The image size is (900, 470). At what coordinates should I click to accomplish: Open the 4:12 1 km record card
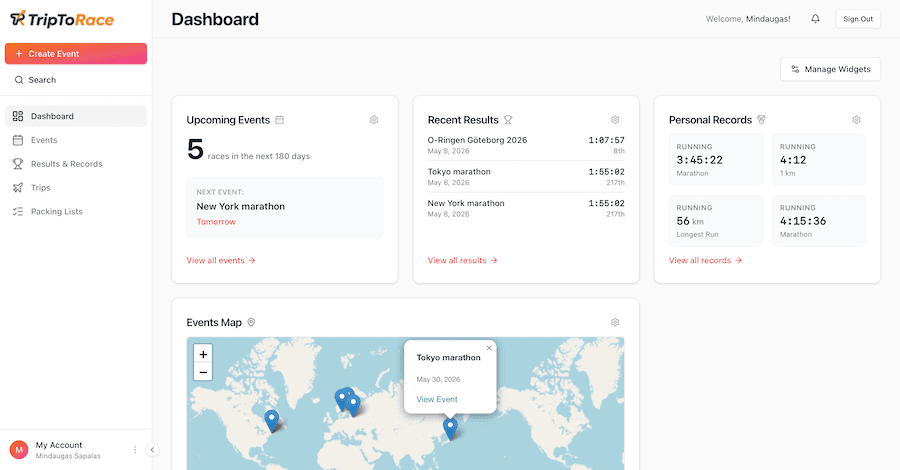[x=819, y=160]
